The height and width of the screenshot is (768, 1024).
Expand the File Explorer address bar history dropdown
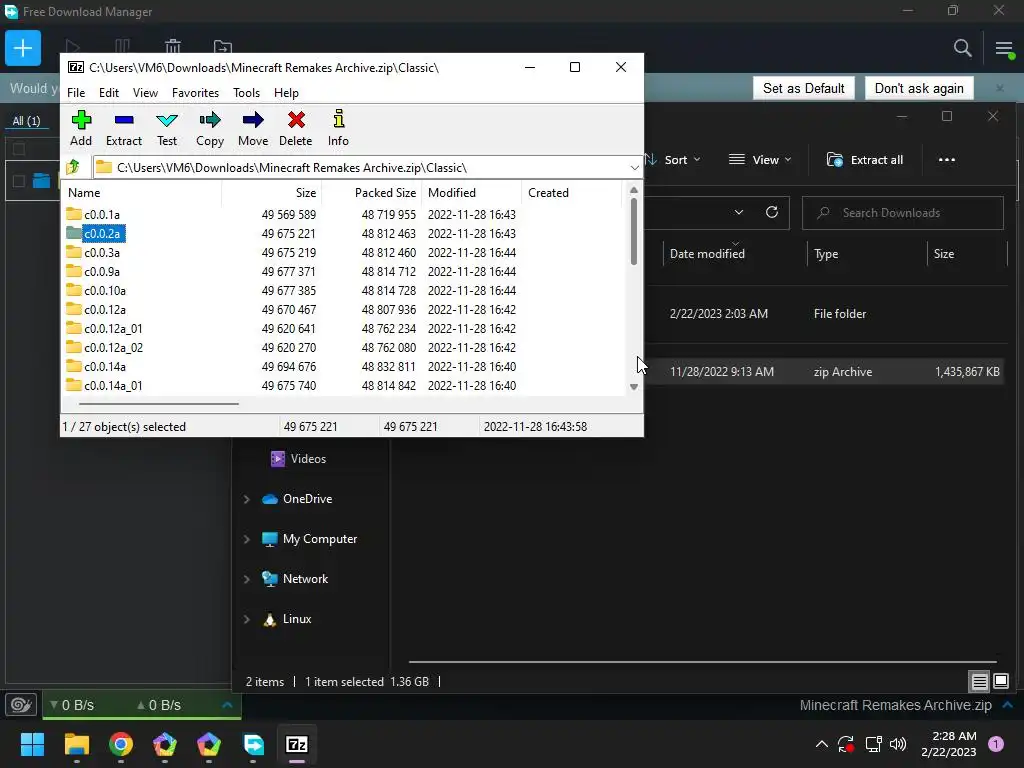(x=739, y=212)
